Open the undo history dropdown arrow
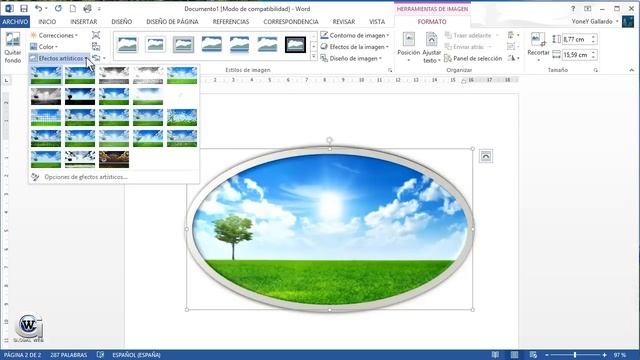Viewport: 640px width, 360px height. point(46,9)
